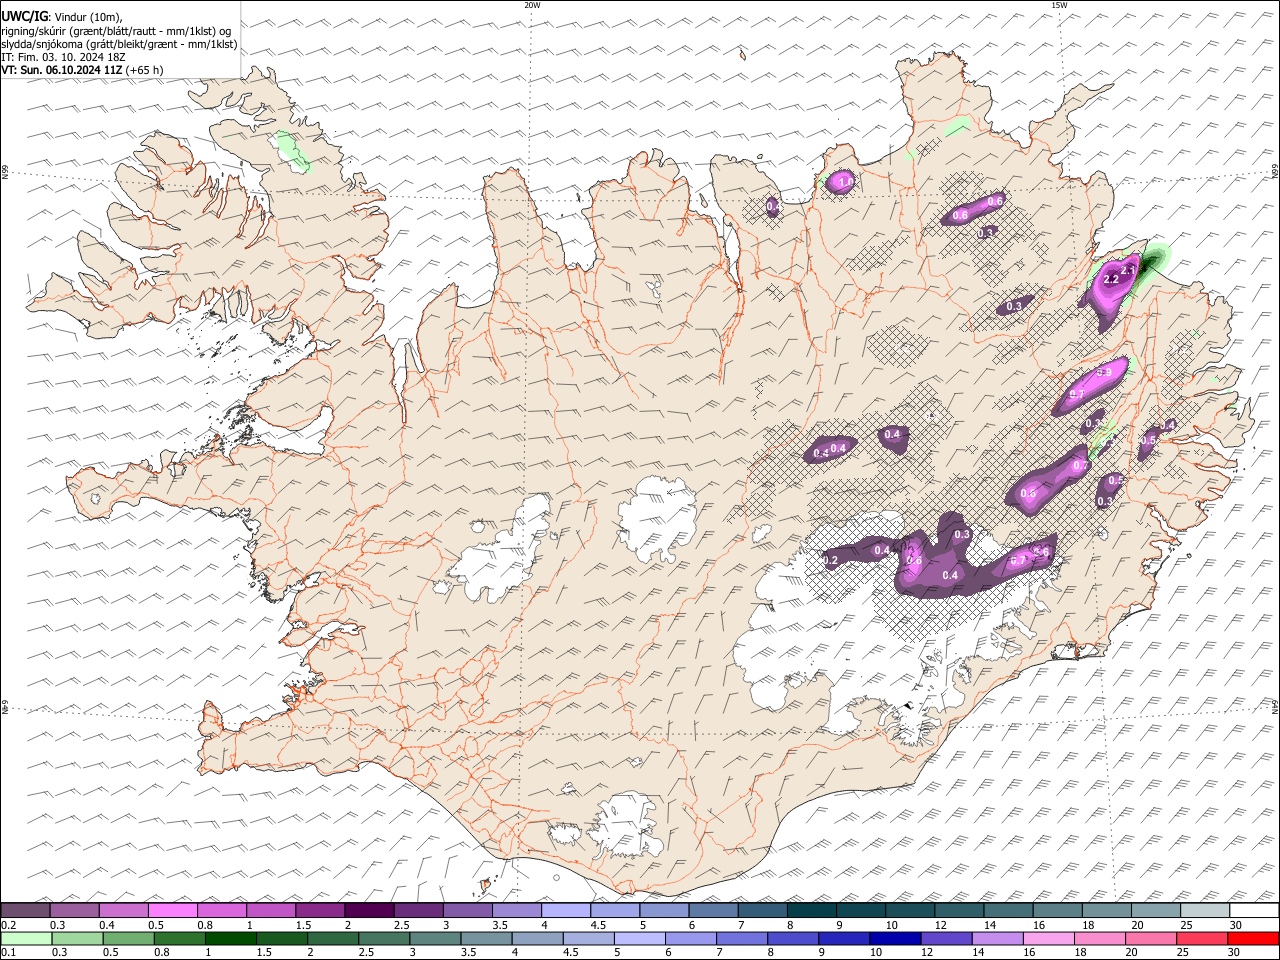The image size is (1280, 960).
Task: Click the 2.2 snowfall value on the map
Action: pyautogui.click(x=1111, y=280)
